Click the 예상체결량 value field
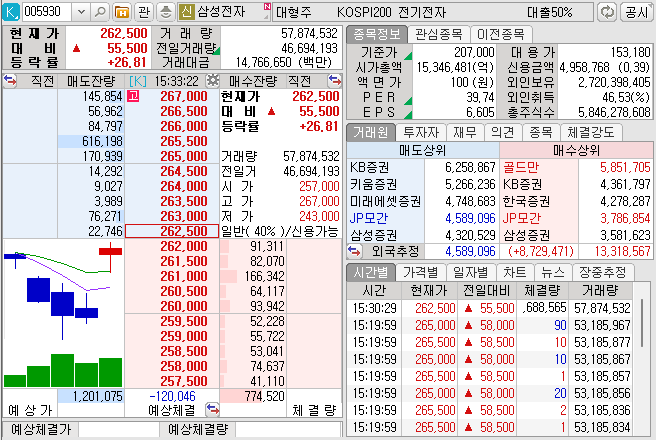 pyautogui.click(x=288, y=429)
